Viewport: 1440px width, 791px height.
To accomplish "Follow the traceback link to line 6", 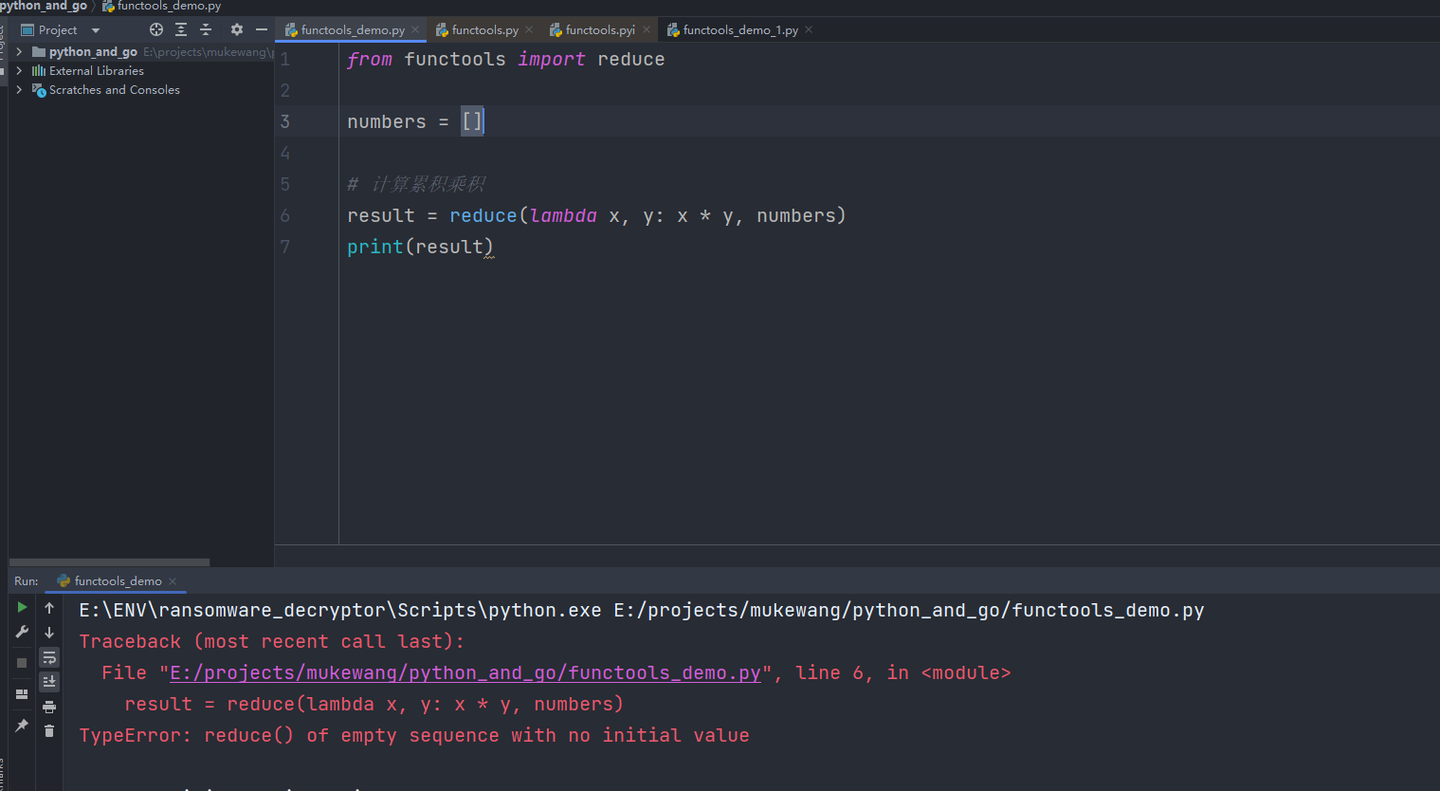I will click(463, 672).
